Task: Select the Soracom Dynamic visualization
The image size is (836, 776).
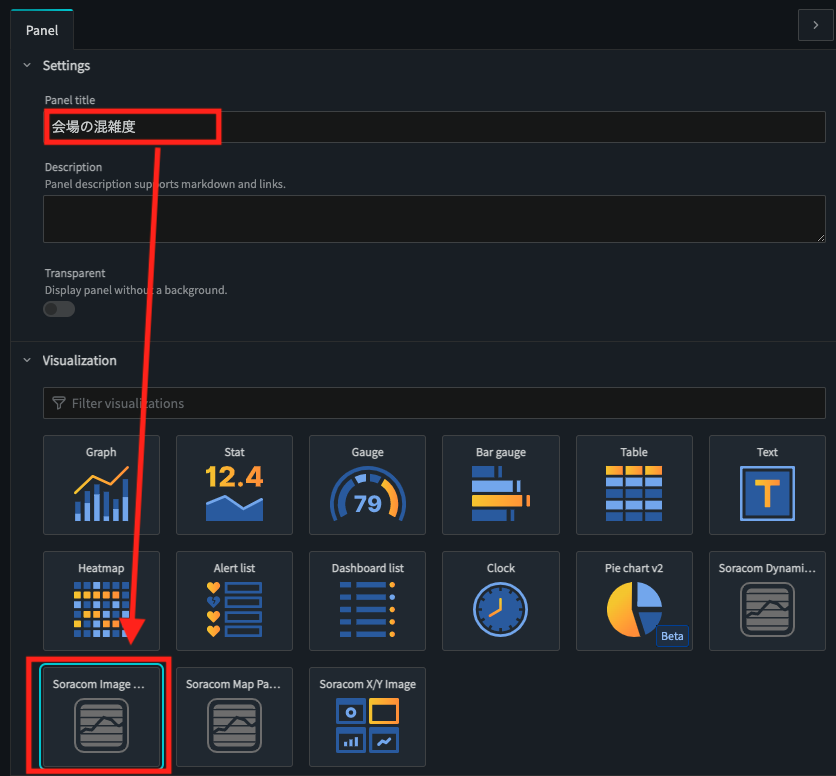Action: tap(767, 601)
